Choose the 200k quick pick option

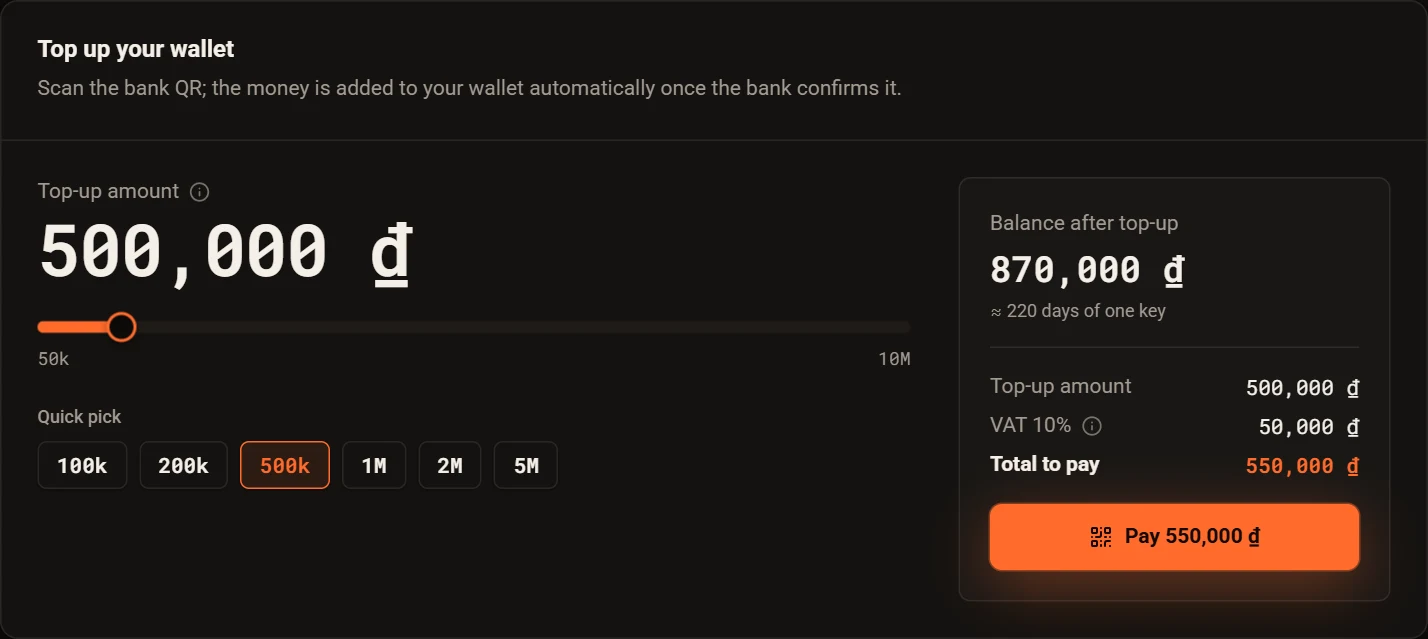184,465
